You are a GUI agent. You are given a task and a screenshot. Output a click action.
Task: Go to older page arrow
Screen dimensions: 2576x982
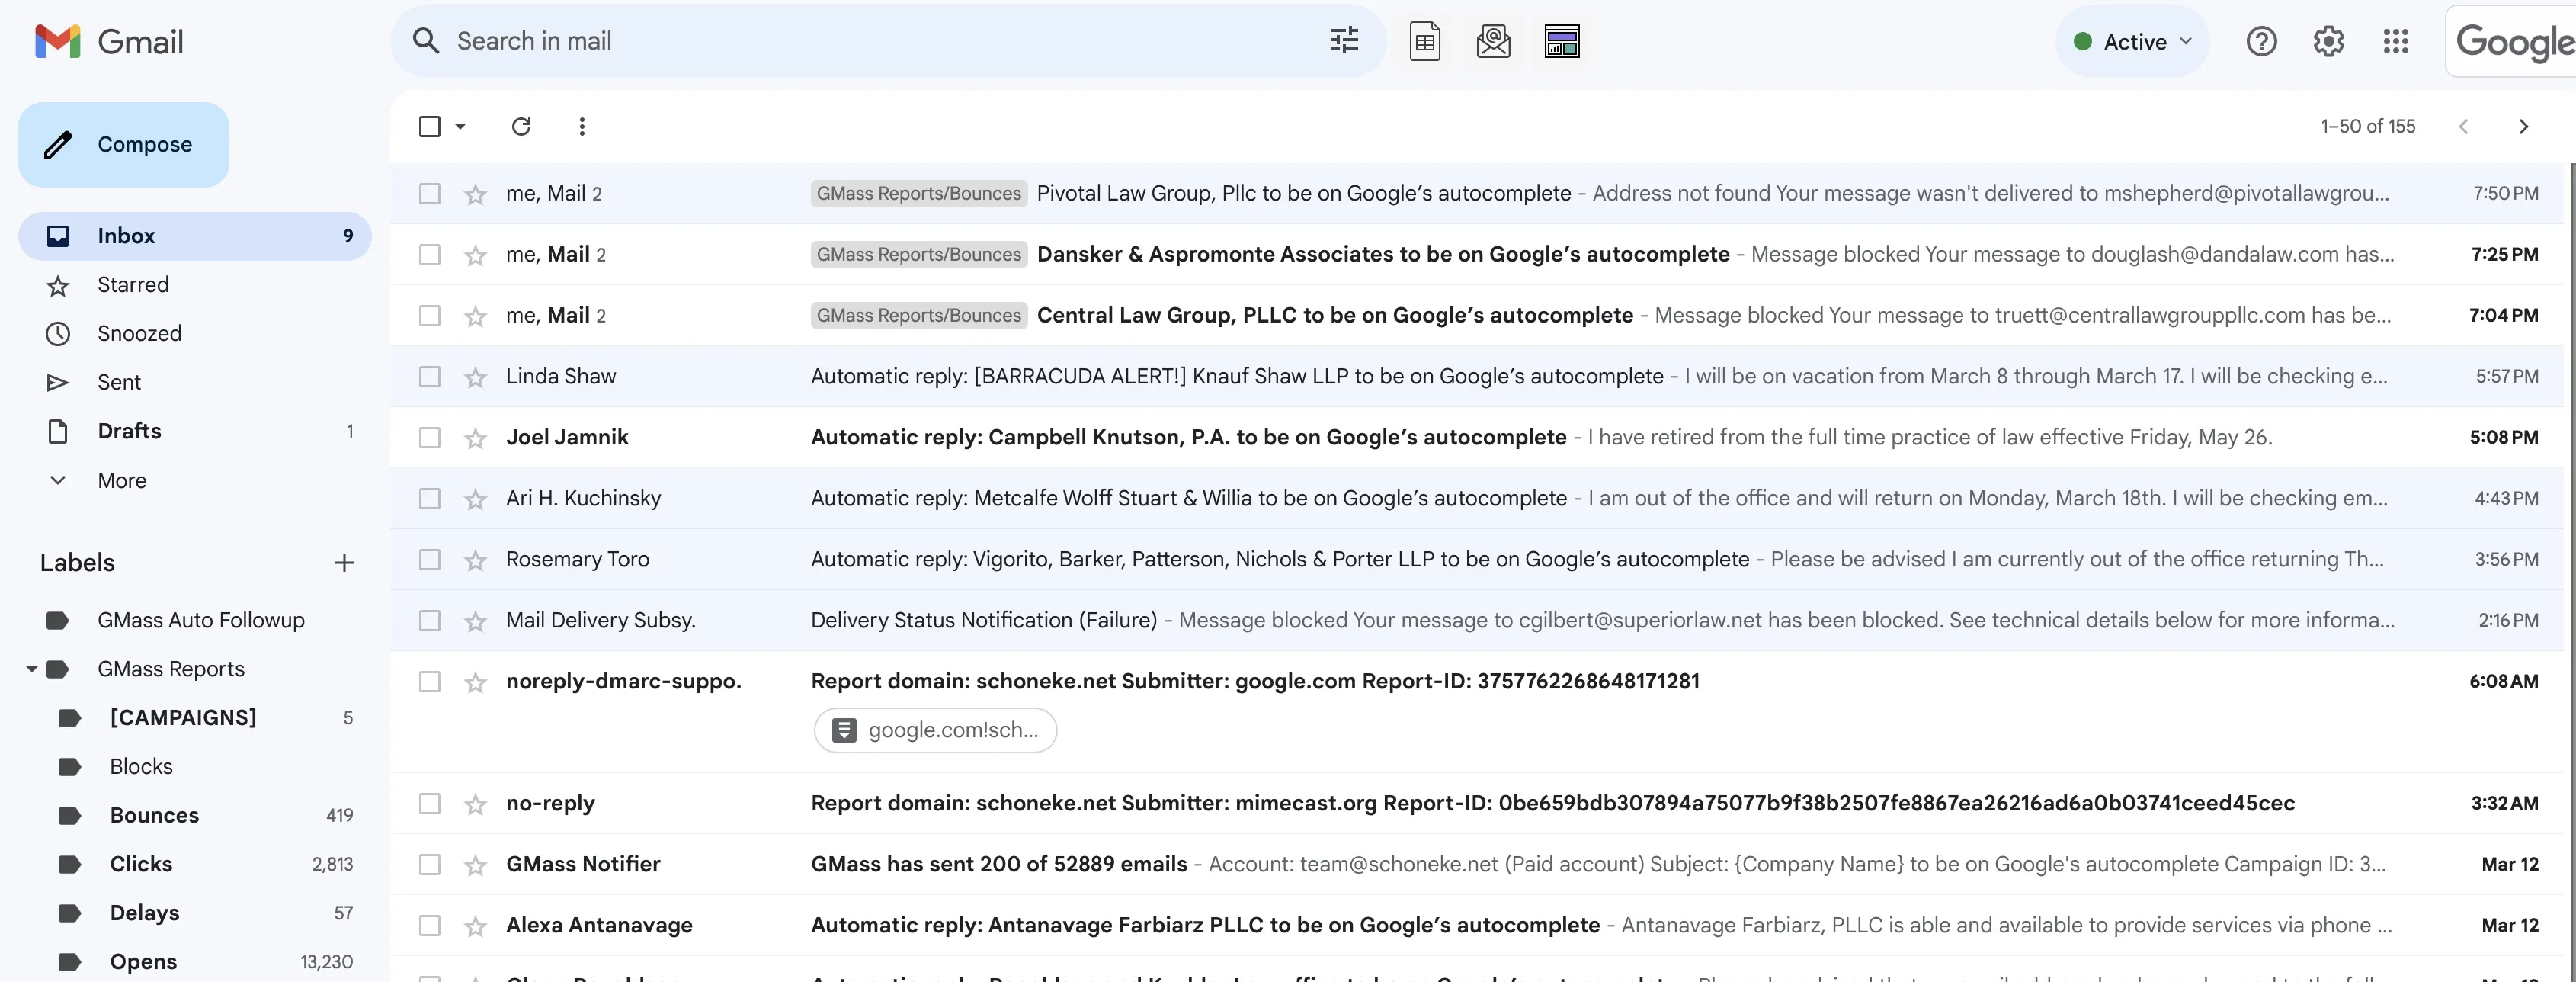coord(2523,126)
